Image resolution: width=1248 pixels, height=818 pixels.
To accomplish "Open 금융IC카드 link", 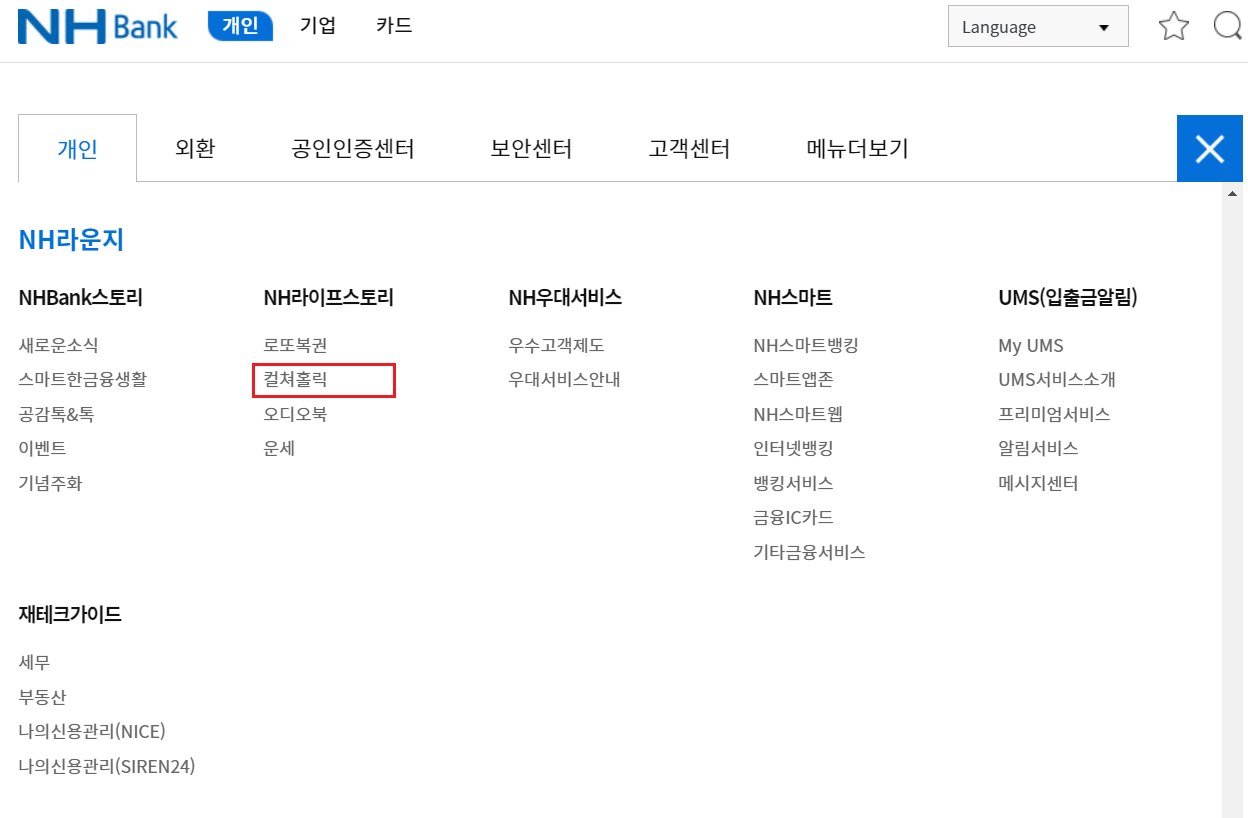I will (793, 517).
